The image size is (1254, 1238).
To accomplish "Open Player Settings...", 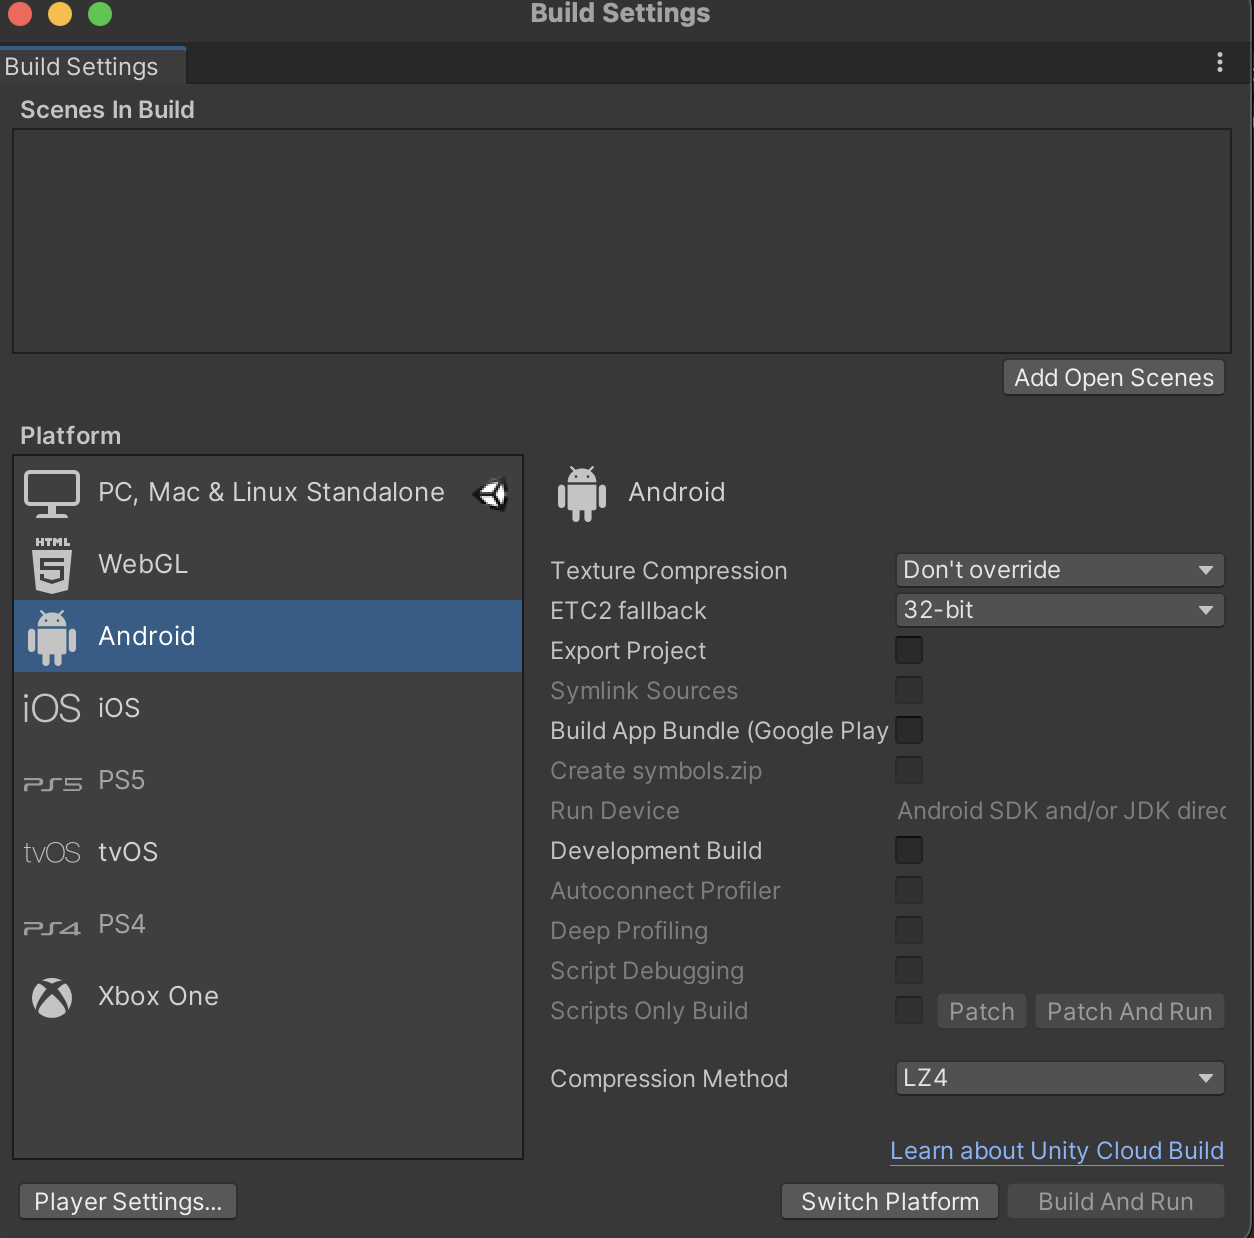I will pyautogui.click(x=128, y=1202).
